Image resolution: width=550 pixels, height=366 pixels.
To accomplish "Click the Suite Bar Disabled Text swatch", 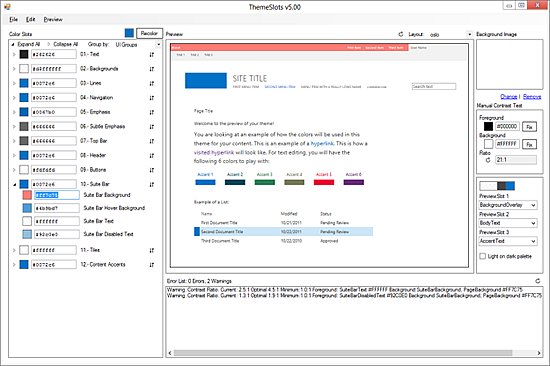I will tap(27, 234).
